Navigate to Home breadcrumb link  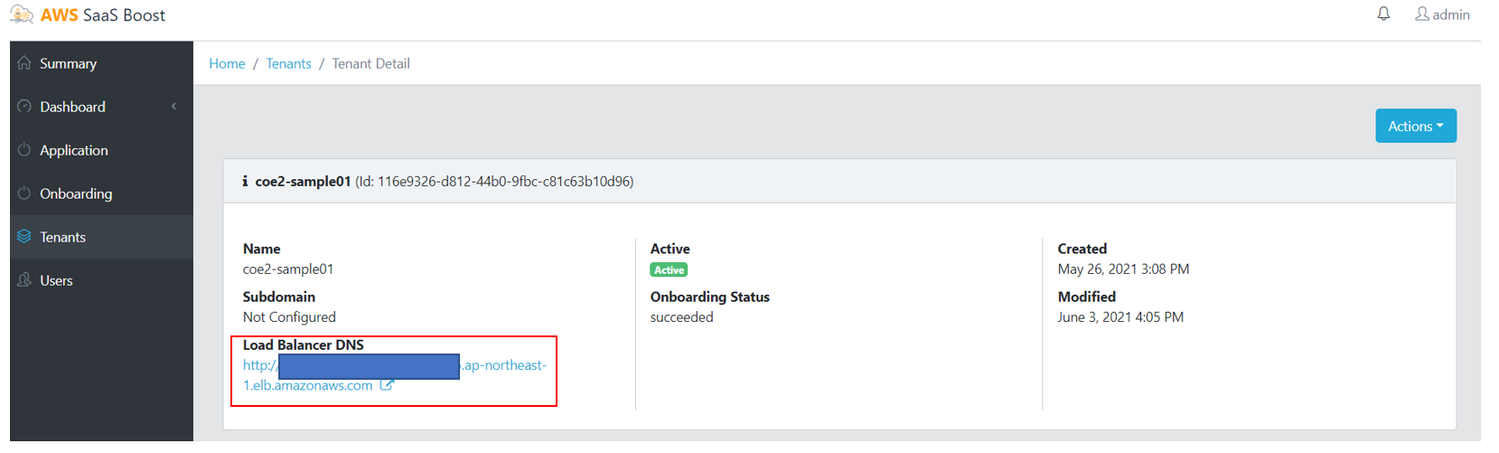[227, 64]
